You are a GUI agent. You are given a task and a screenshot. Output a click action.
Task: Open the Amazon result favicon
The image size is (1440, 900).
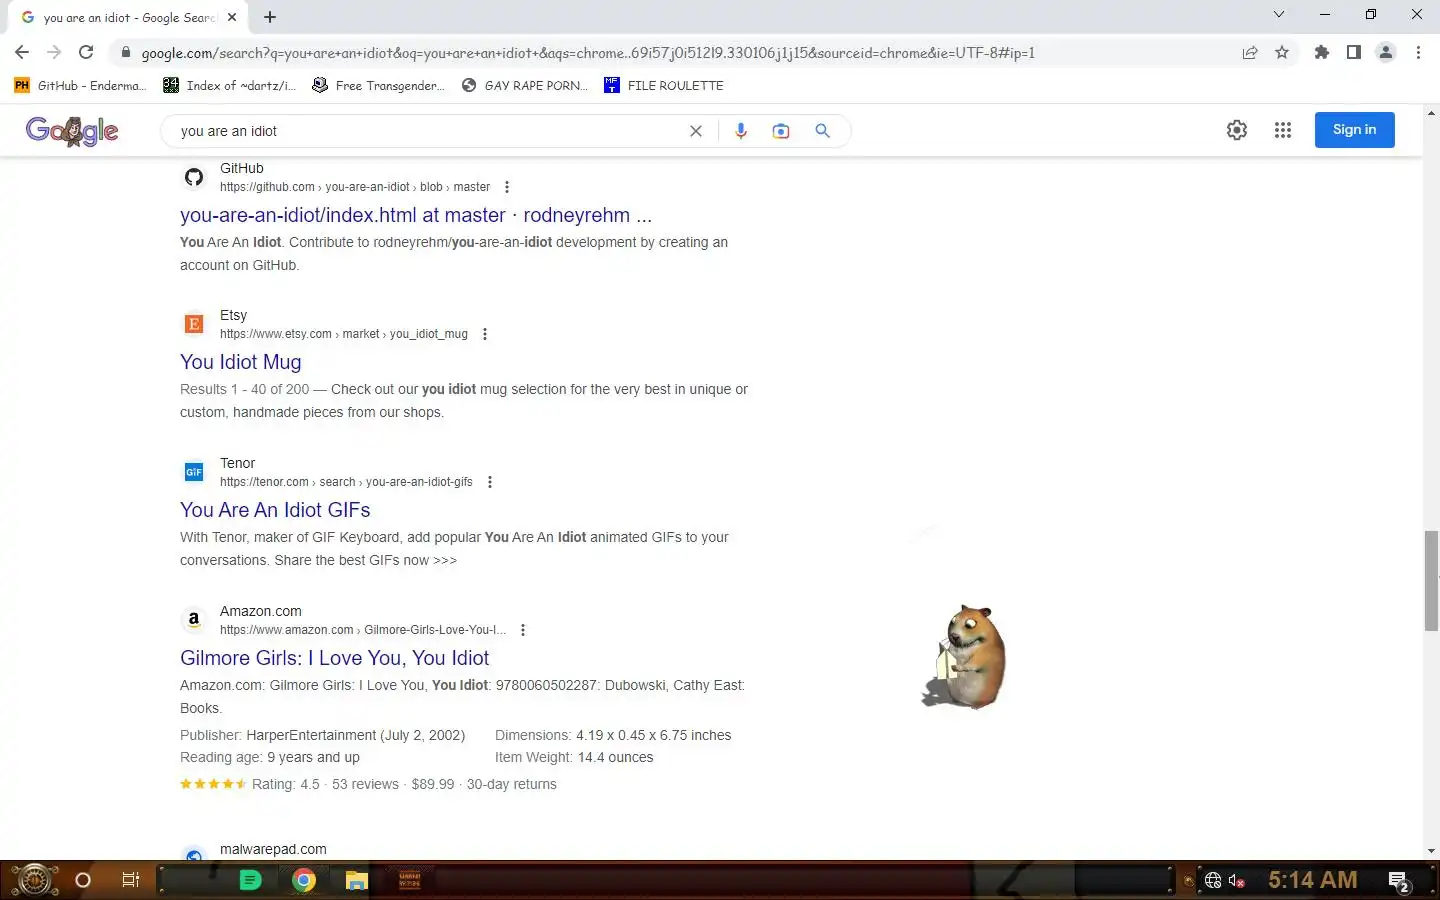click(194, 620)
